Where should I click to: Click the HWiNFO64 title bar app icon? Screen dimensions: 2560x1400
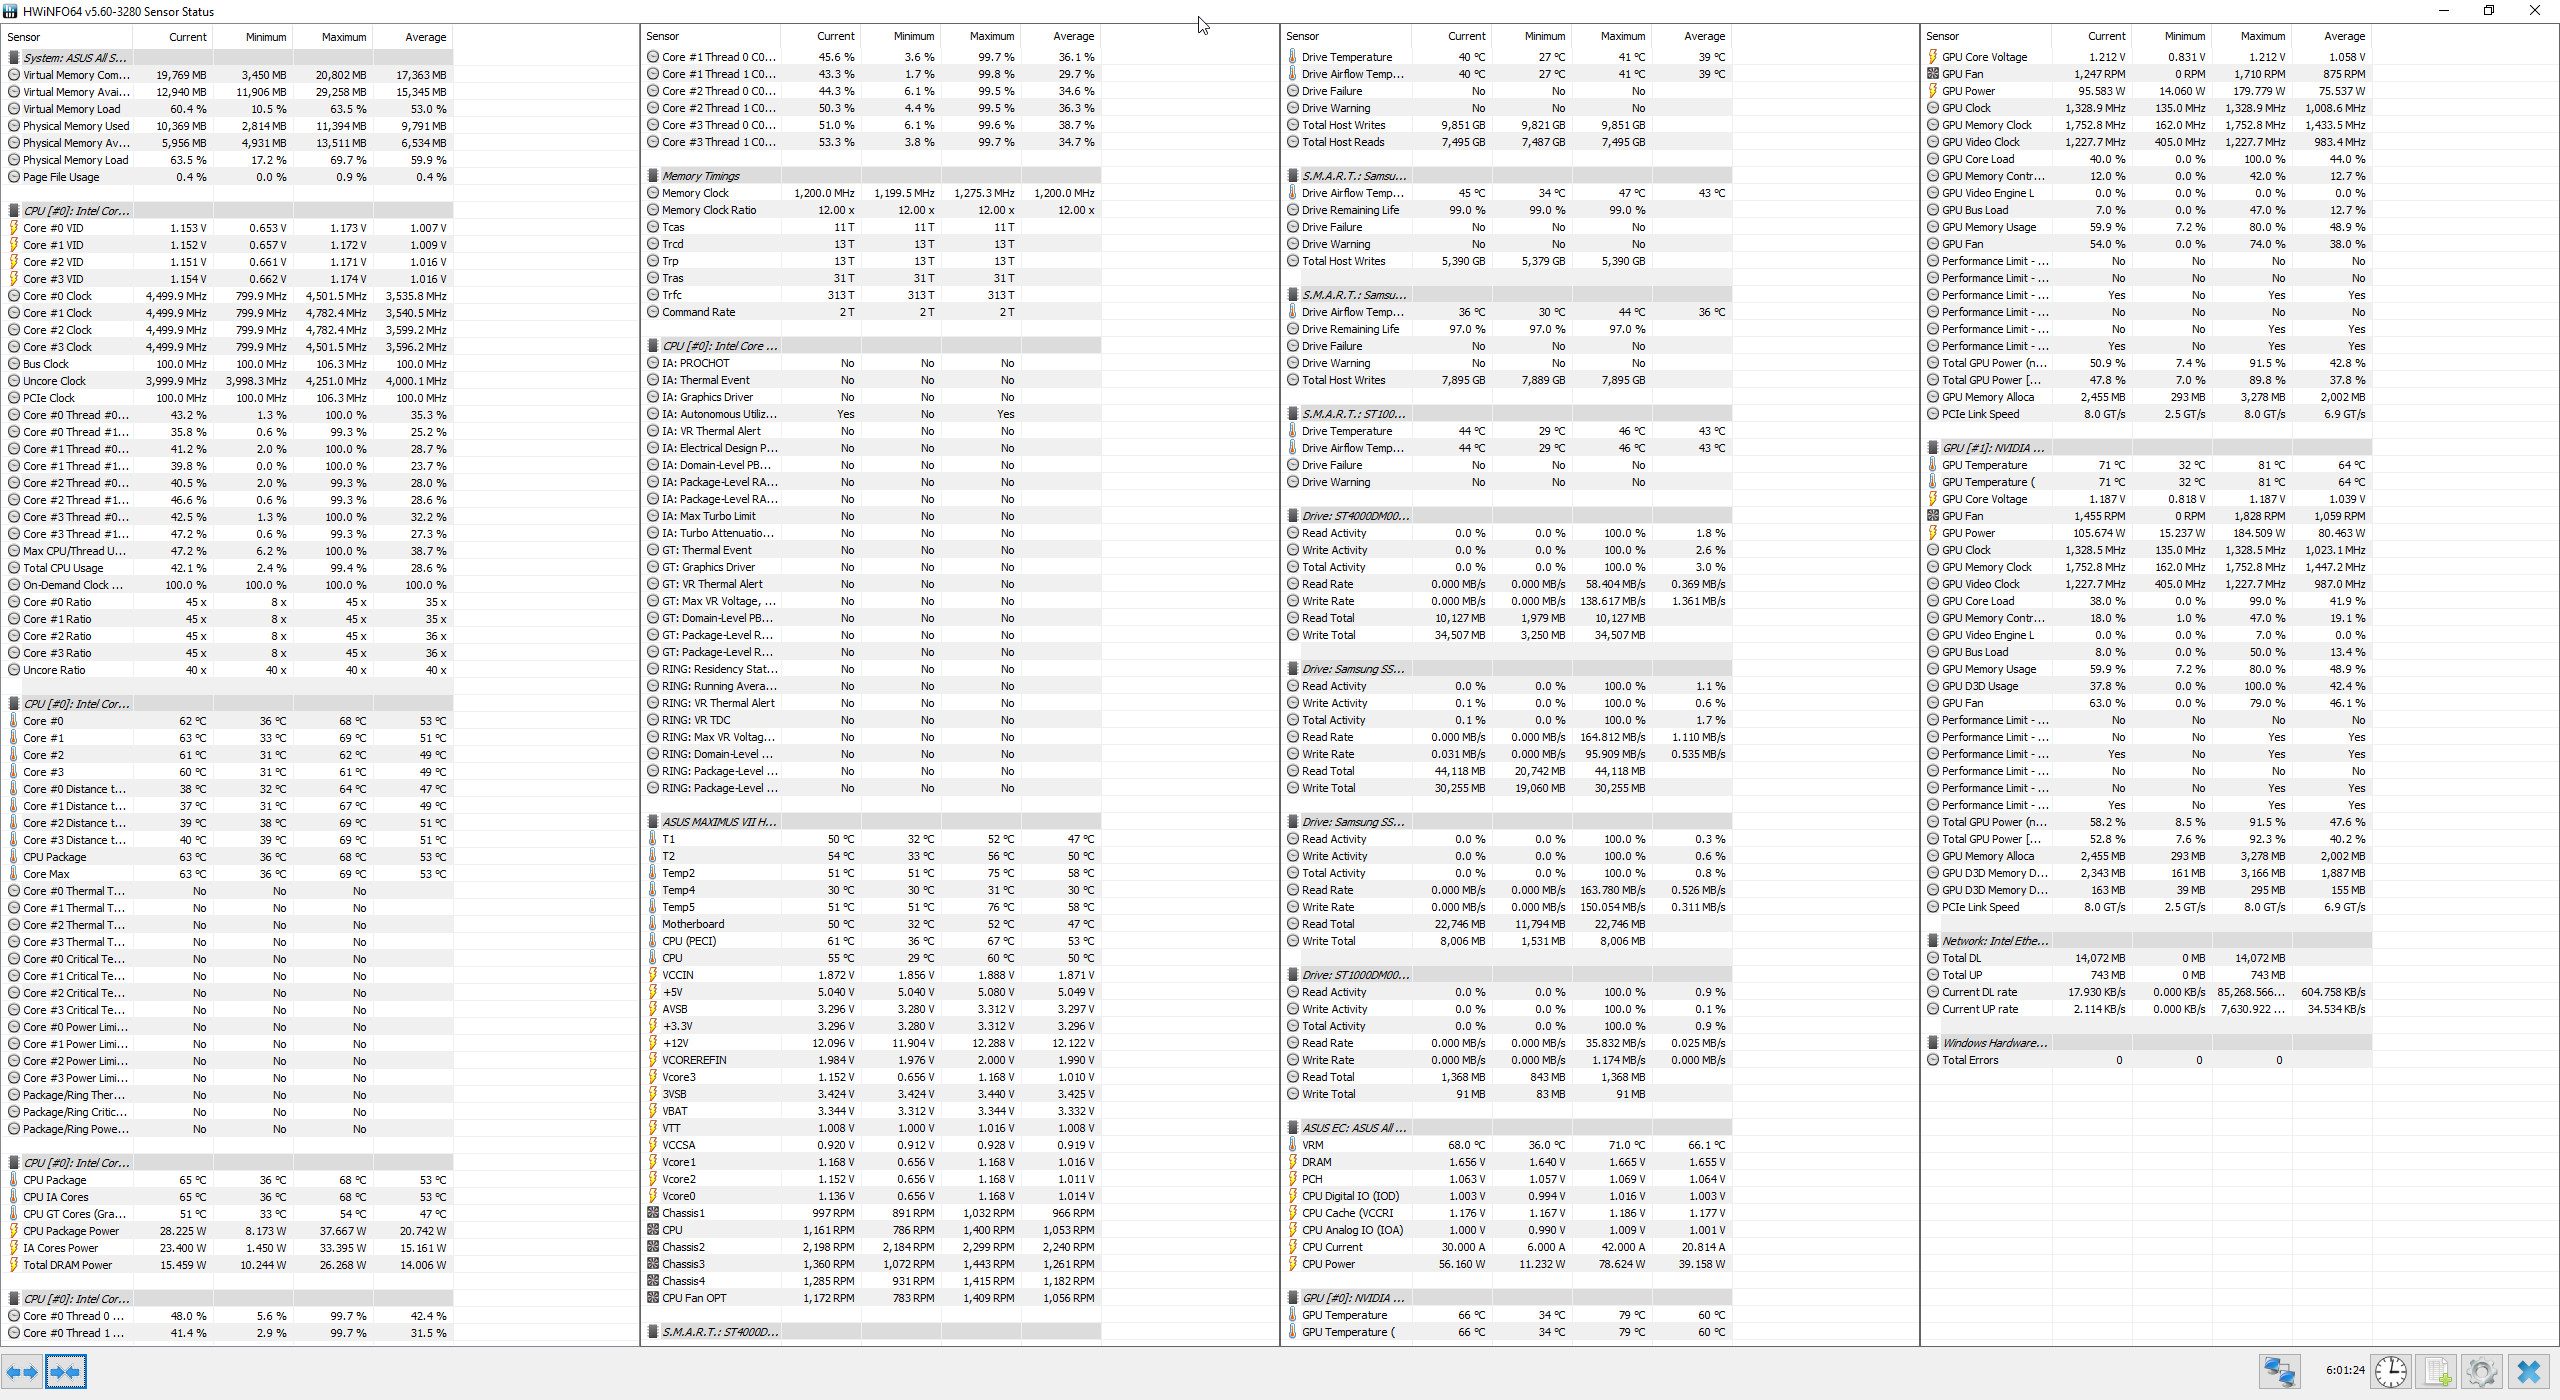coord(11,11)
